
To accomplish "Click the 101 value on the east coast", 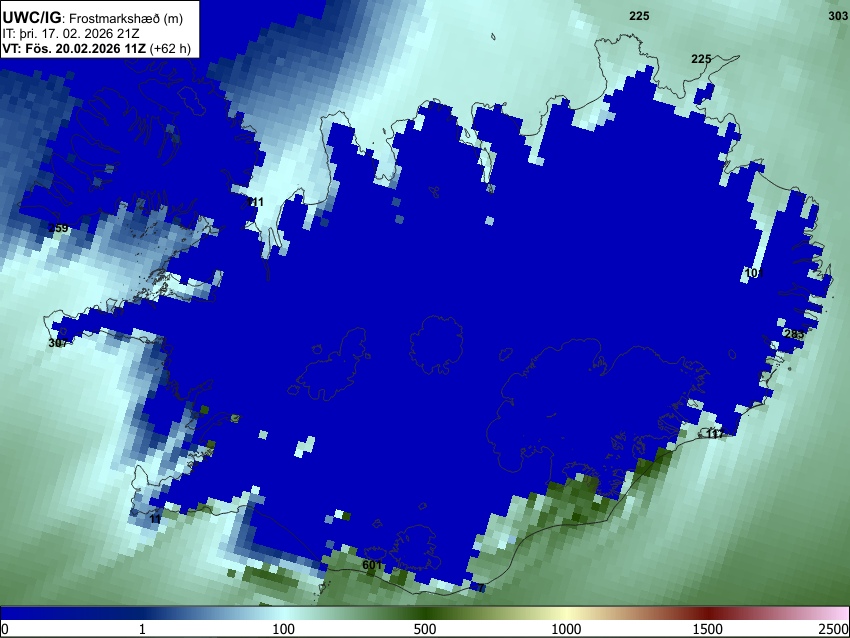I will (754, 273).
